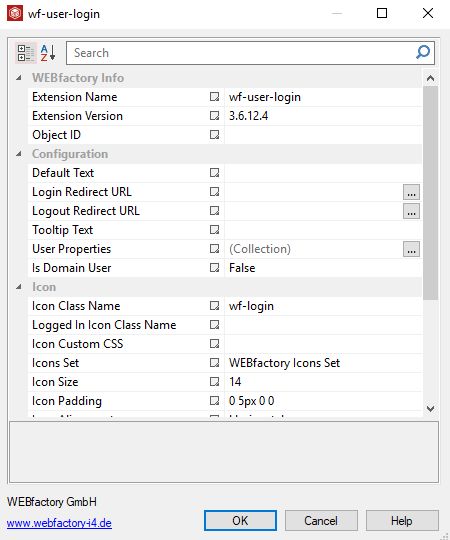Open Login Redirect URL browse ellipsis button
The width and height of the screenshot is (450, 540).
411,192
